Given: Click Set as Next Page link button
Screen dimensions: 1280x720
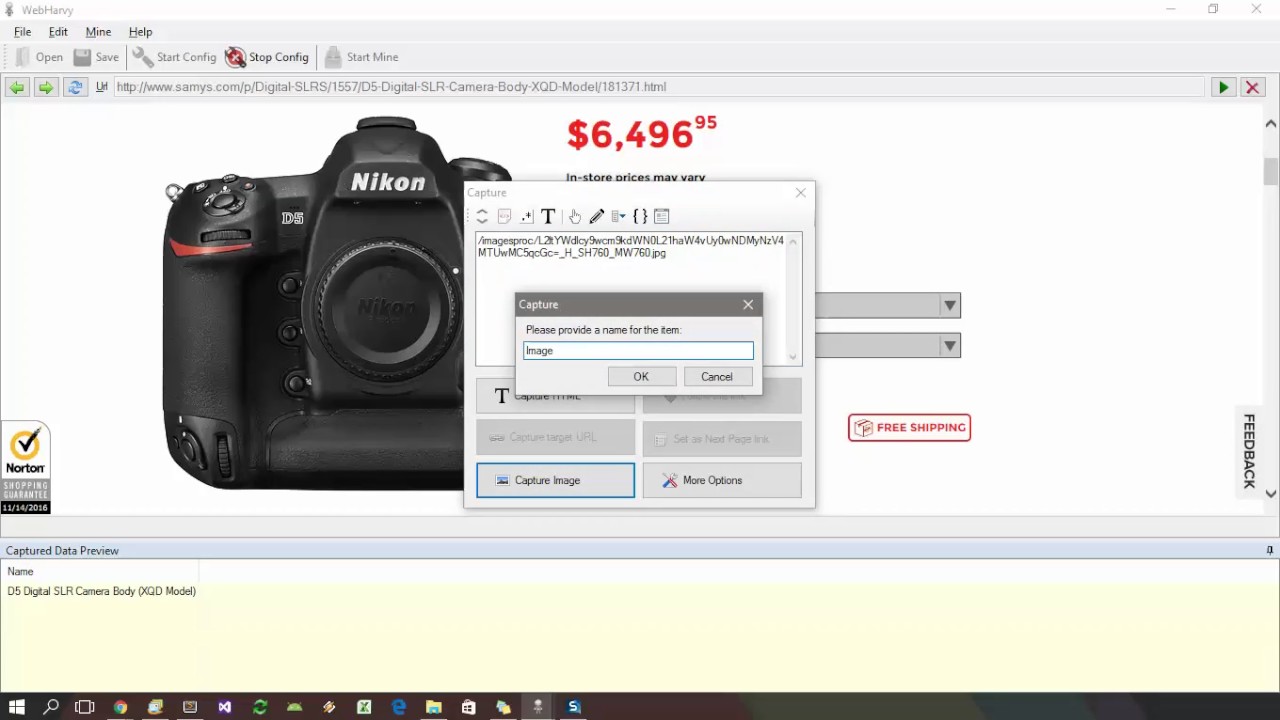Looking at the screenshot, I should click(x=722, y=438).
